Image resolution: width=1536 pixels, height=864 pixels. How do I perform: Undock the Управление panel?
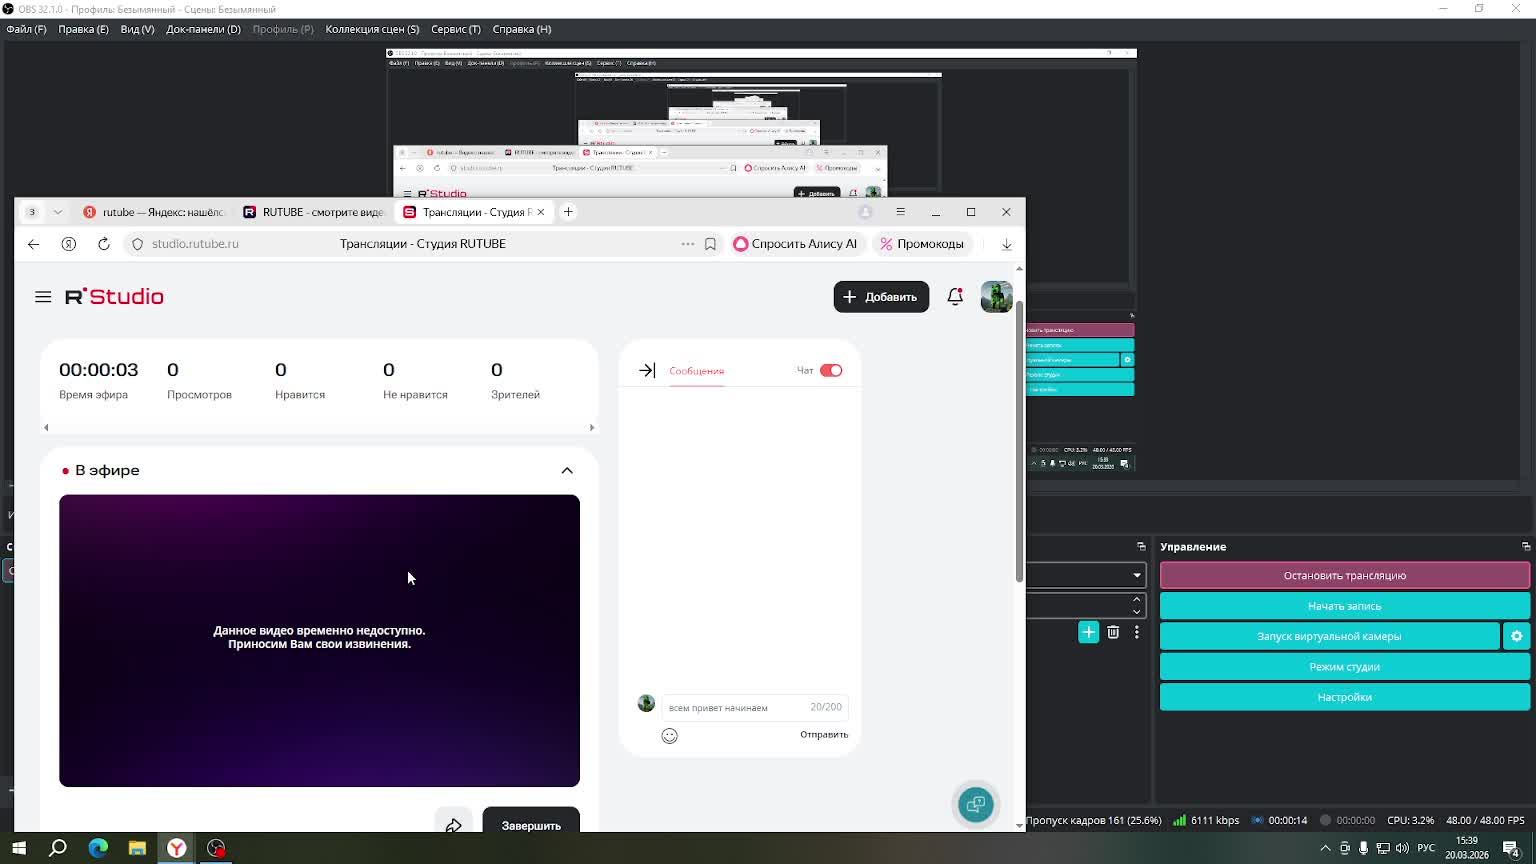click(1526, 547)
